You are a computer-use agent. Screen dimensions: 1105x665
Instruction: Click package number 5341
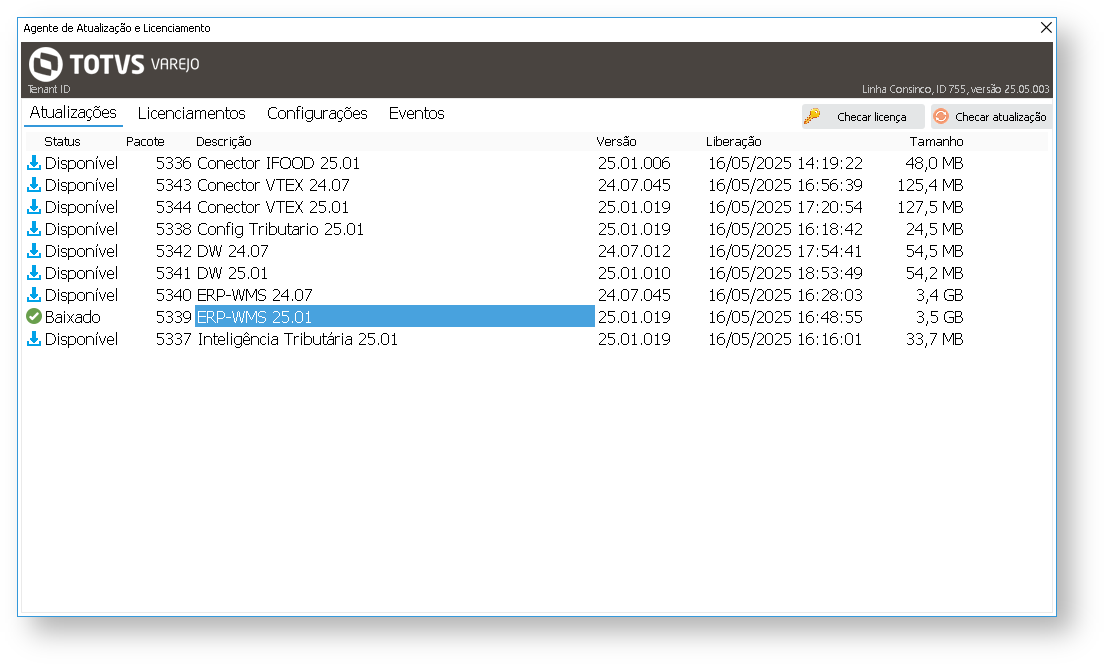[173, 273]
